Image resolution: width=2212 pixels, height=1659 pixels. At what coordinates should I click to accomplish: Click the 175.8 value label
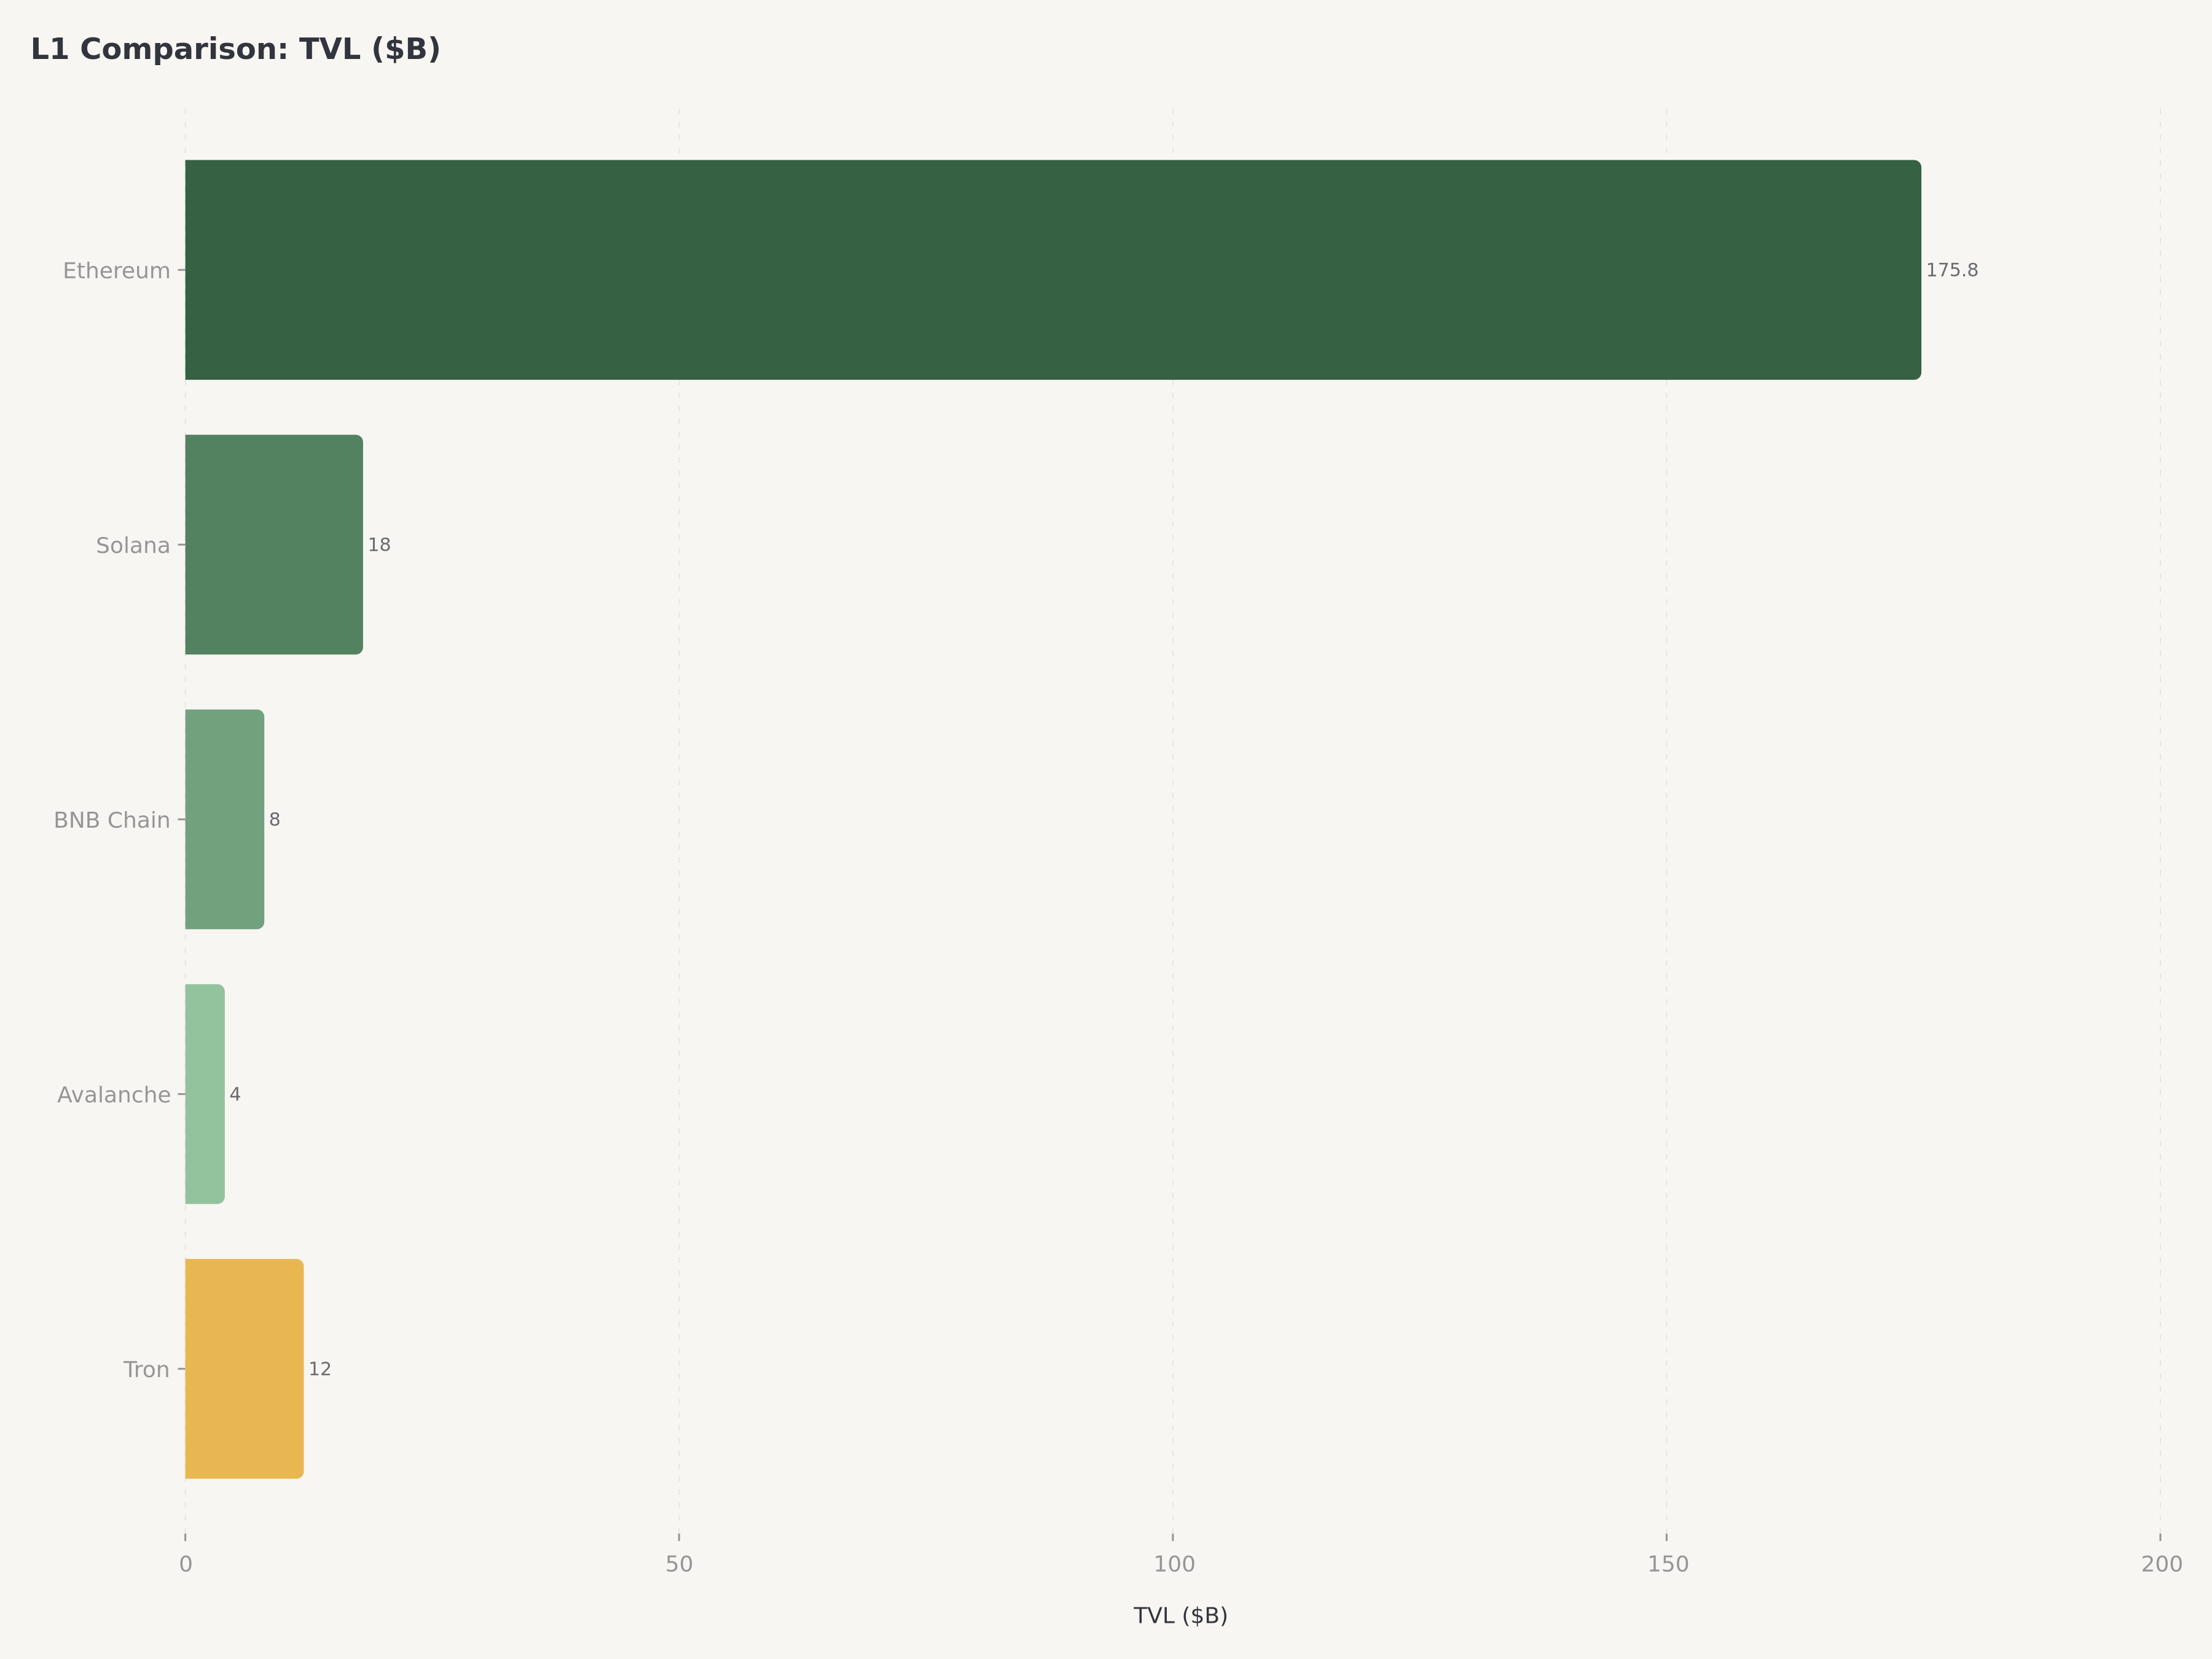[1951, 270]
